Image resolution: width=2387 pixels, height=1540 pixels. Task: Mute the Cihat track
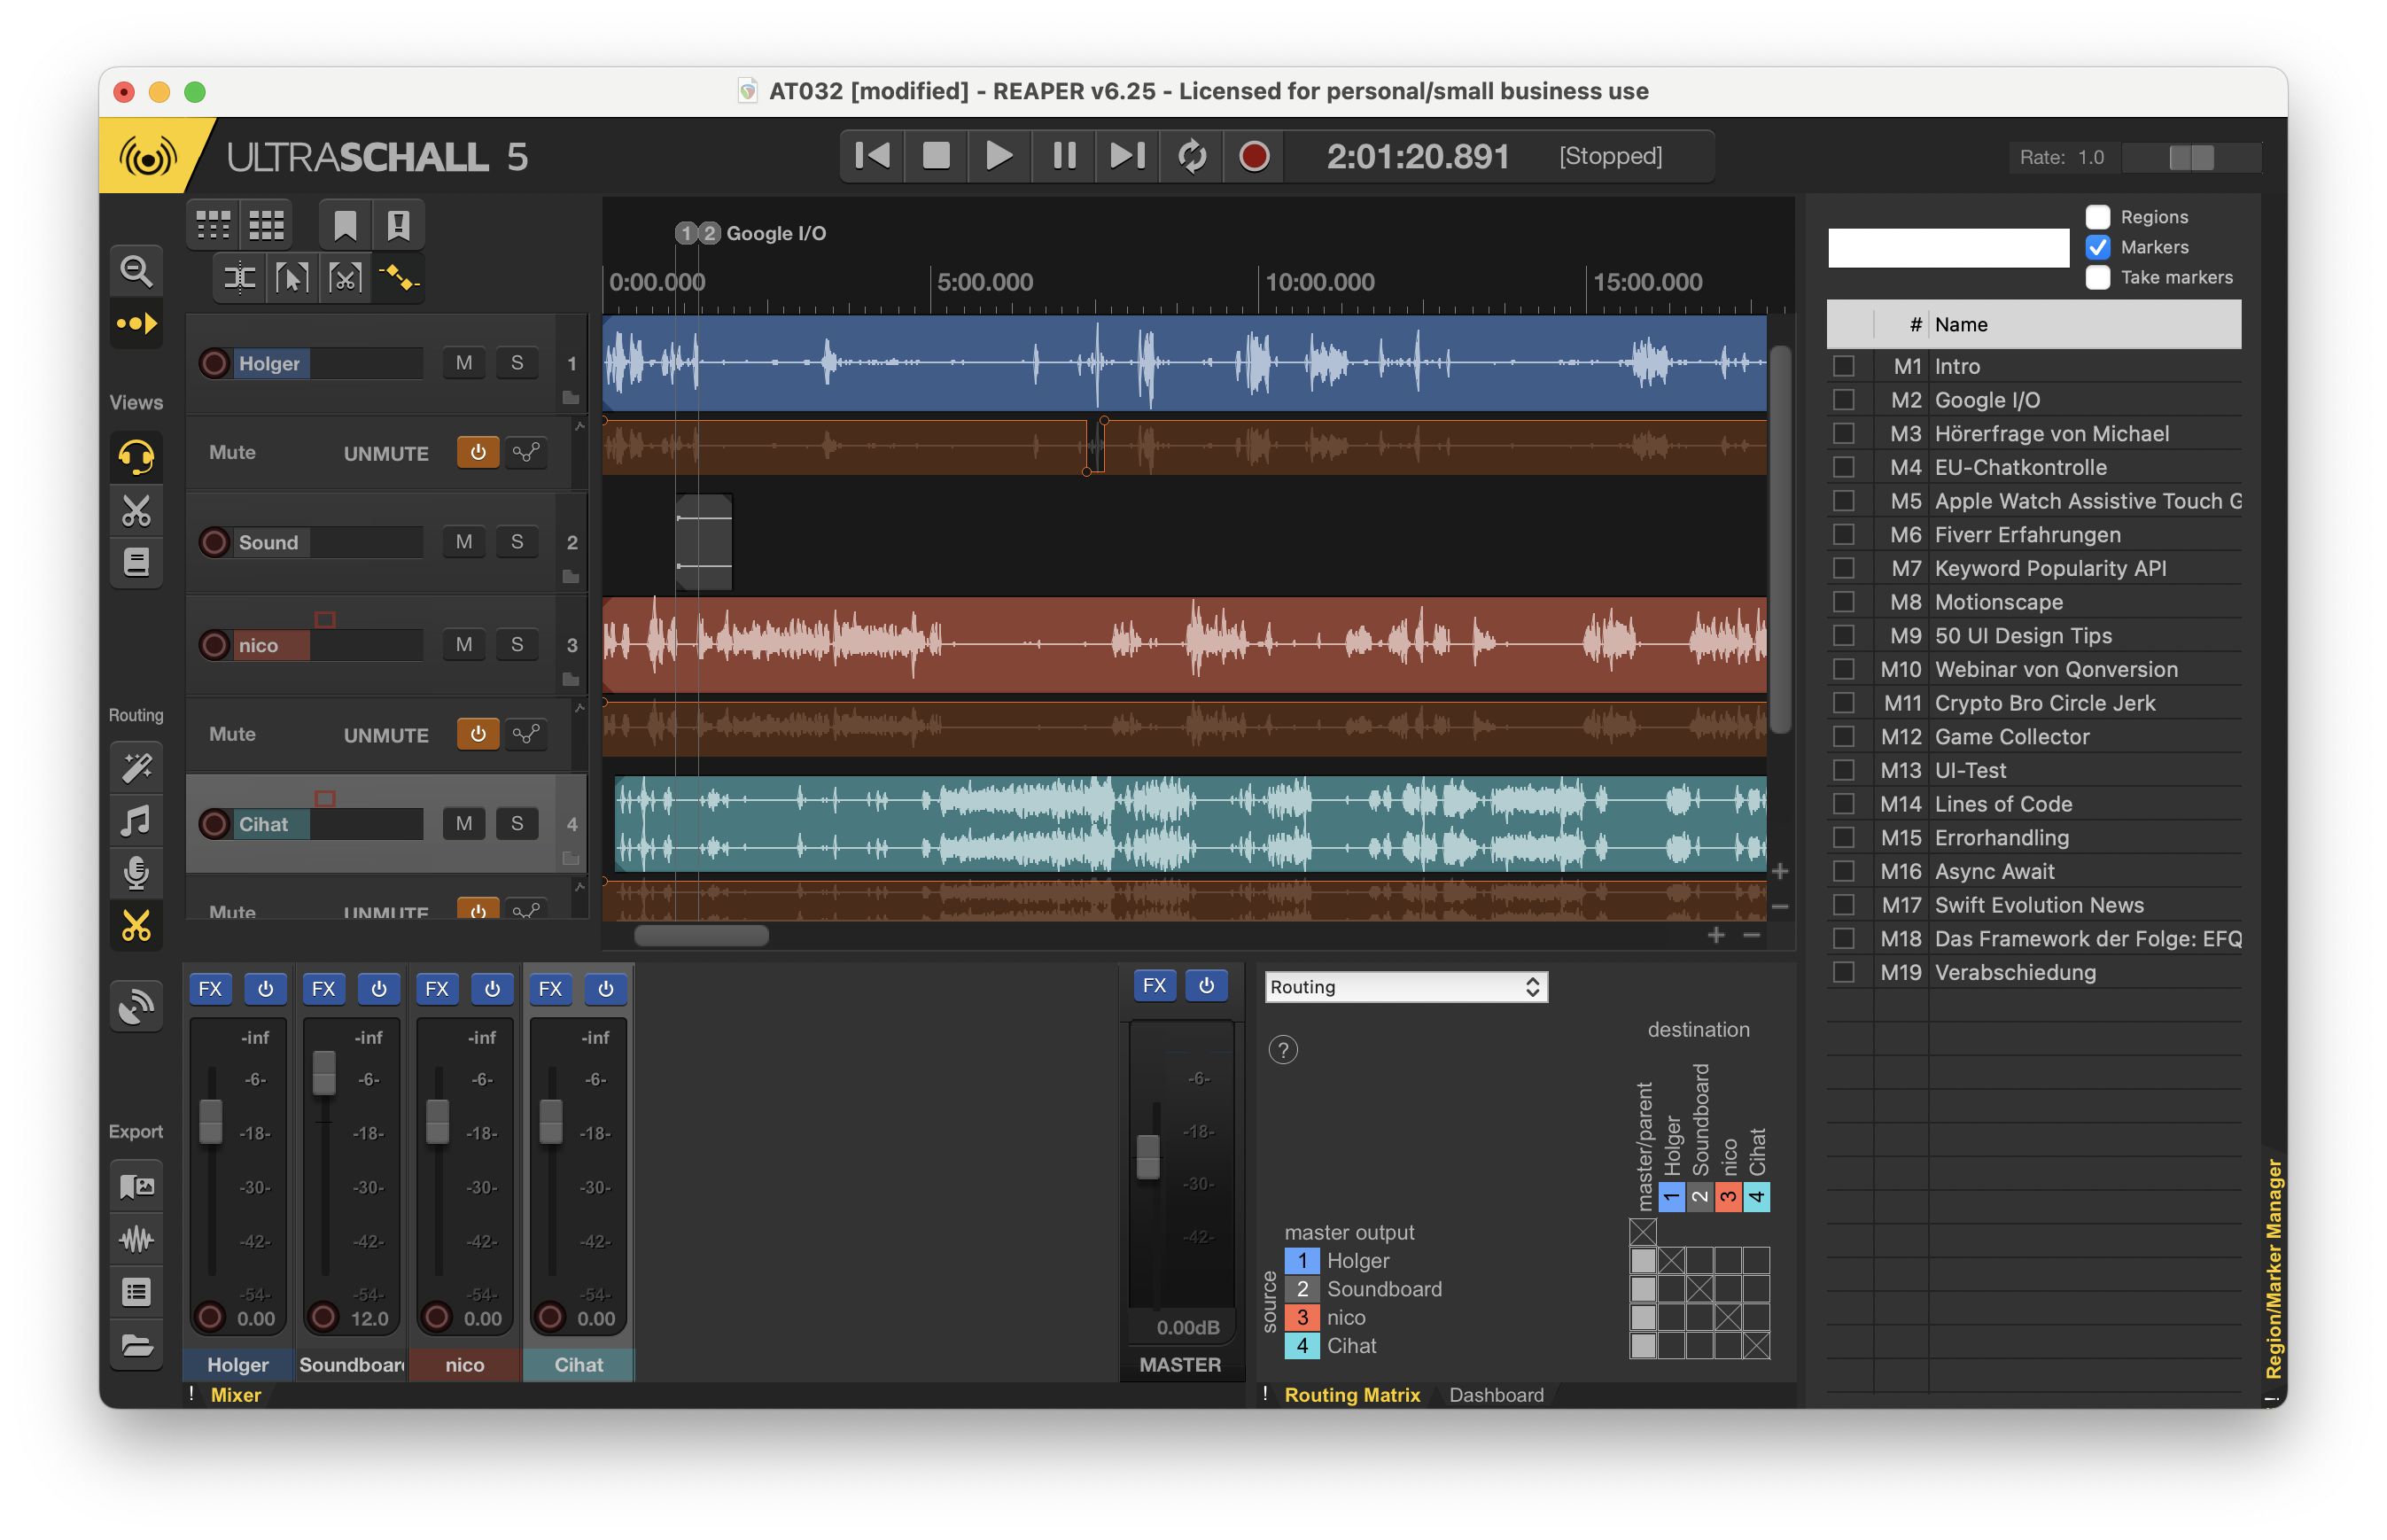click(x=464, y=824)
